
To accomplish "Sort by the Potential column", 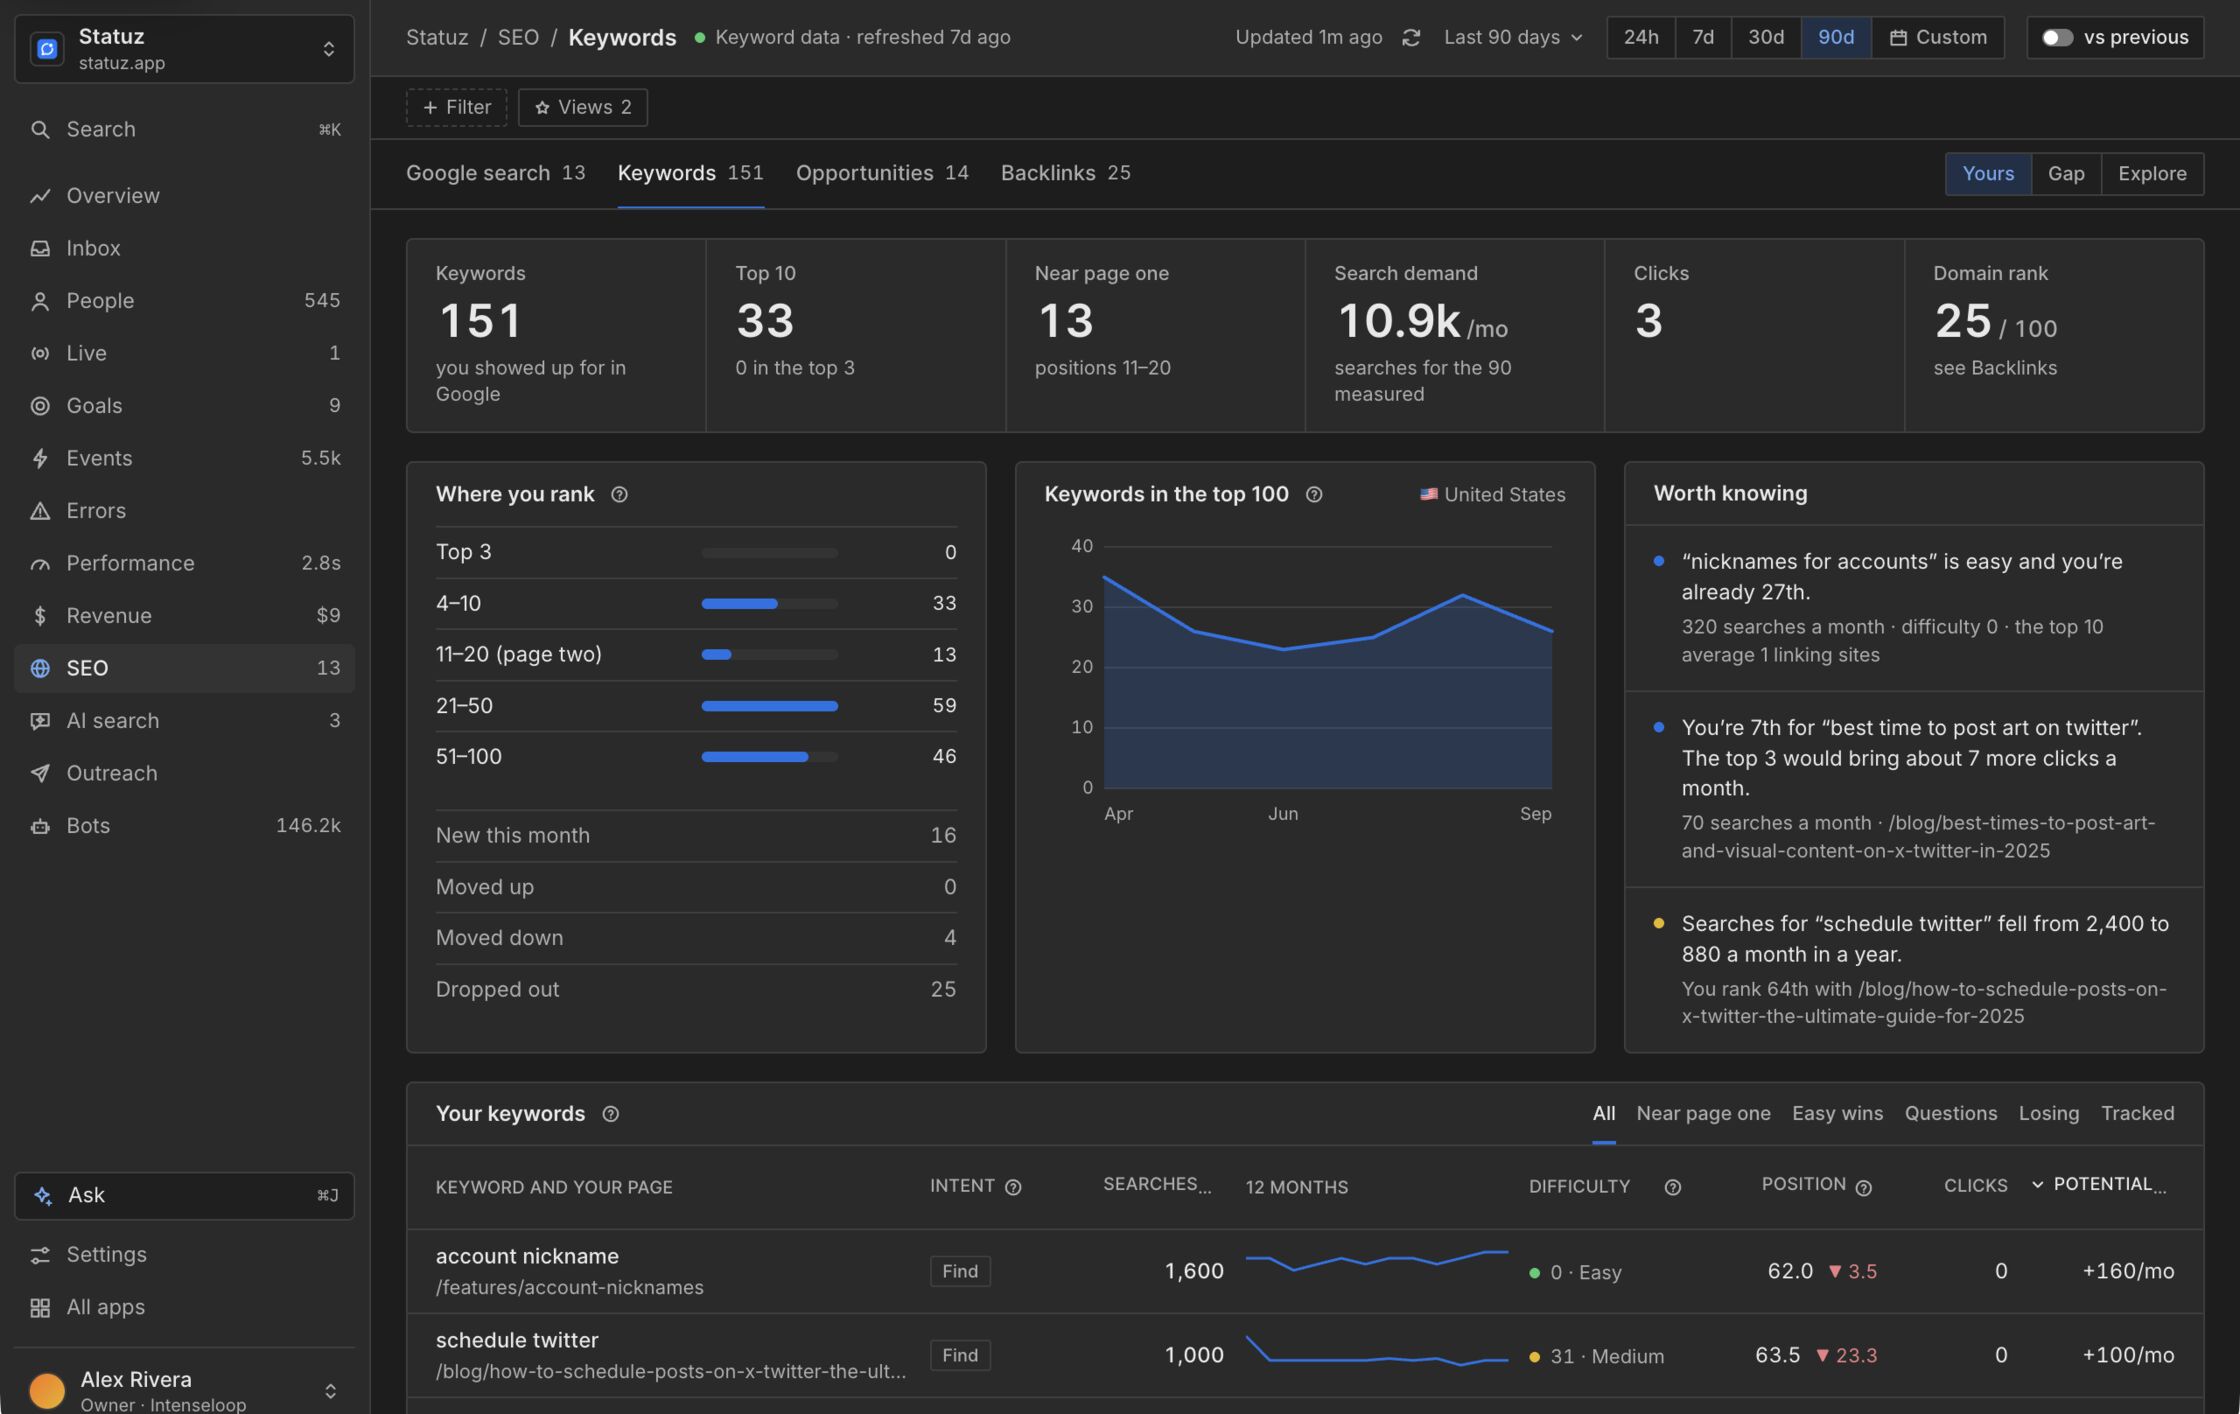I will click(x=2100, y=1185).
